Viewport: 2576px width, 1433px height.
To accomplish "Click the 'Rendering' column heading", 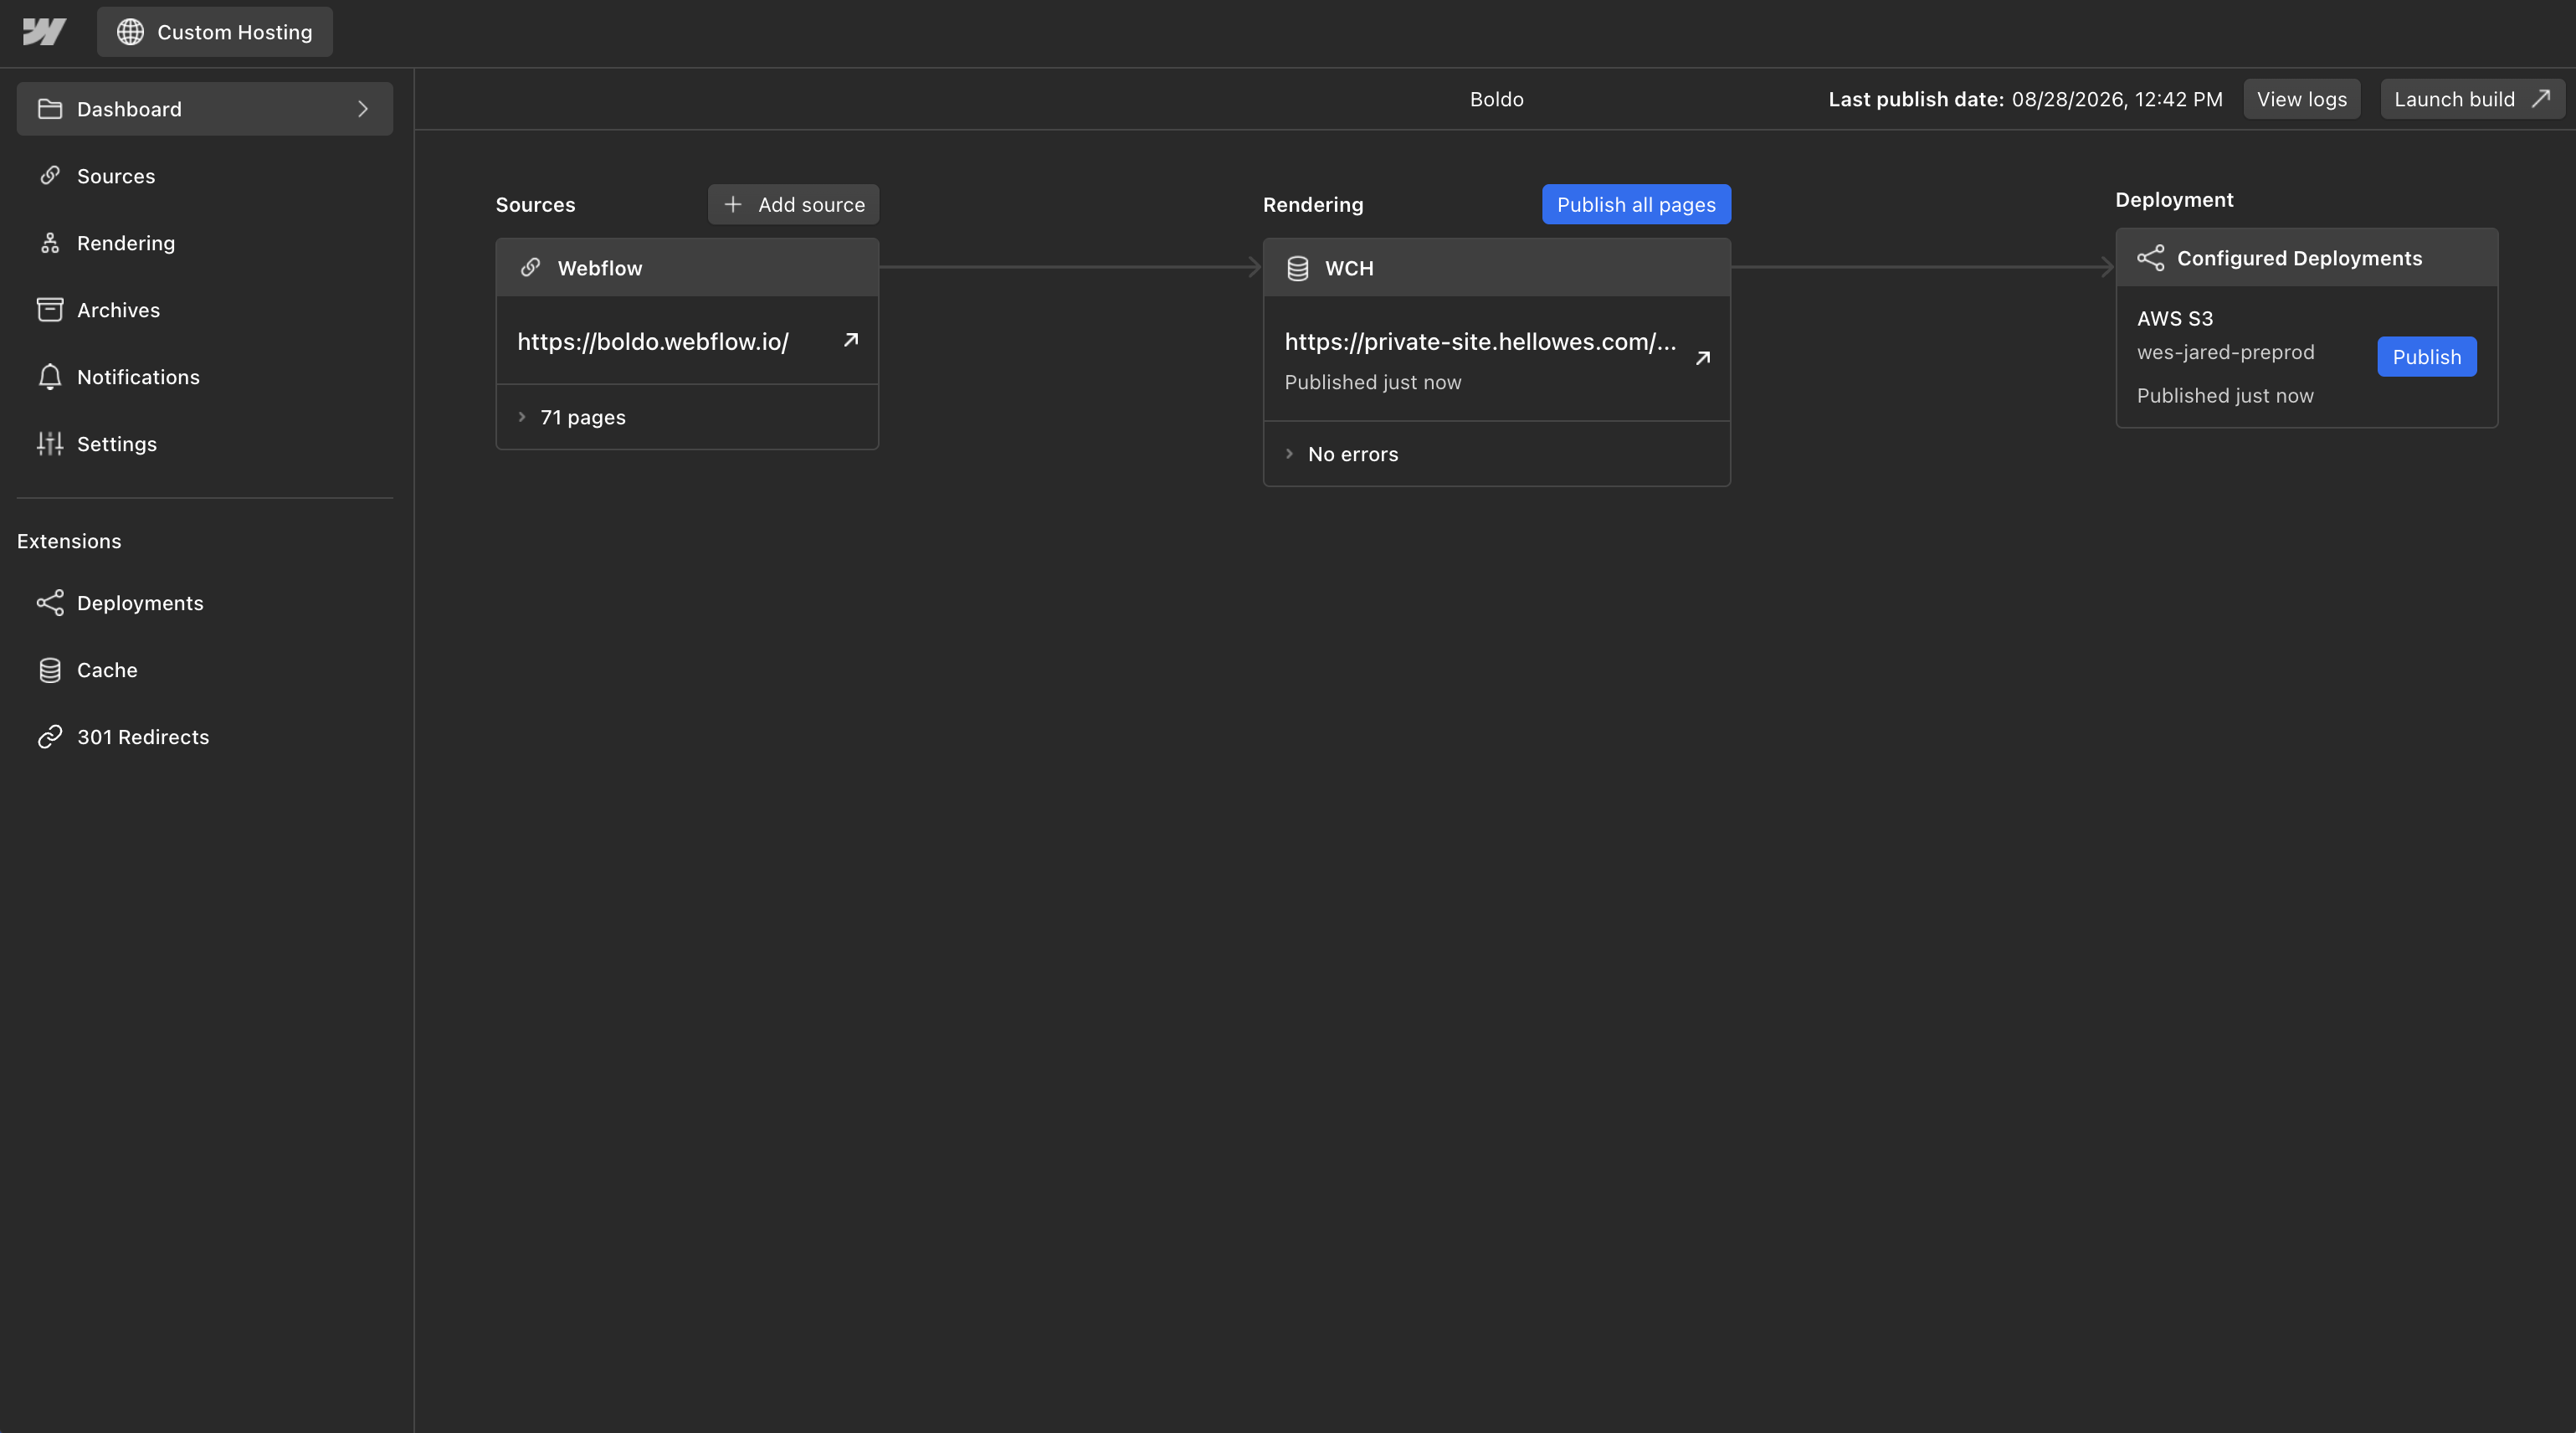I will [1313, 204].
